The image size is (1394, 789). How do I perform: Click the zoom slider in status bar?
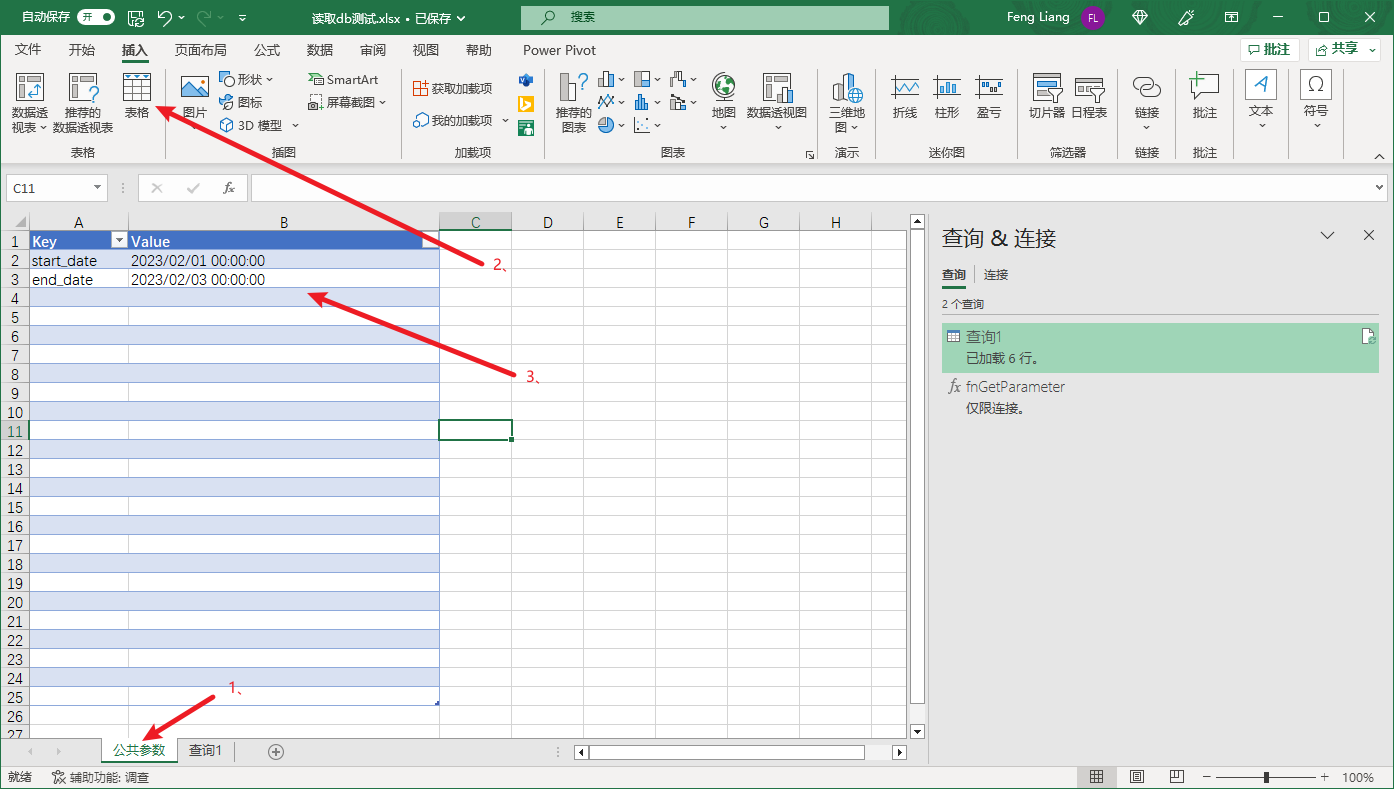pos(1266,777)
